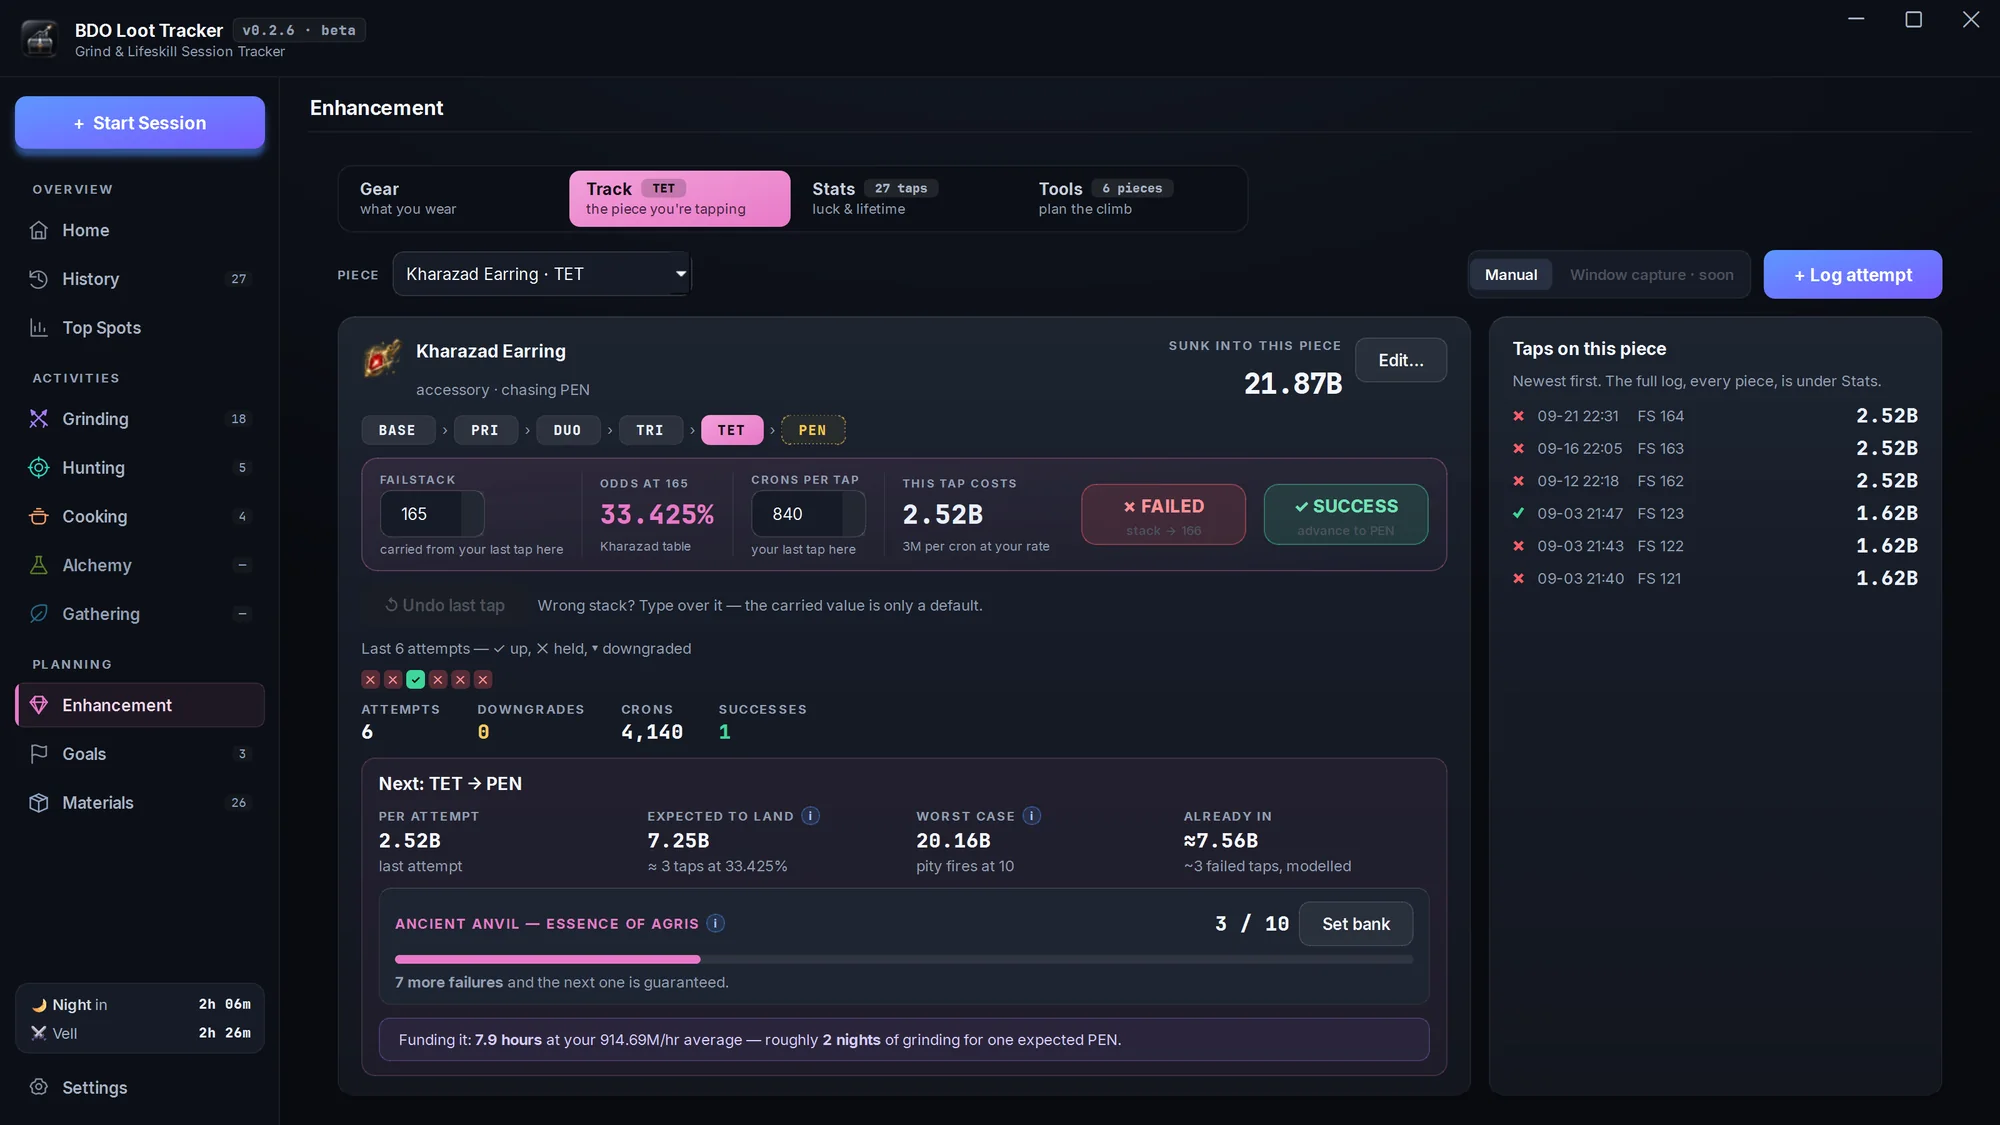Screen dimensions: 2000x1125
Task: Select the PRI enhancement level chip
Action: [x=485, y=430]
